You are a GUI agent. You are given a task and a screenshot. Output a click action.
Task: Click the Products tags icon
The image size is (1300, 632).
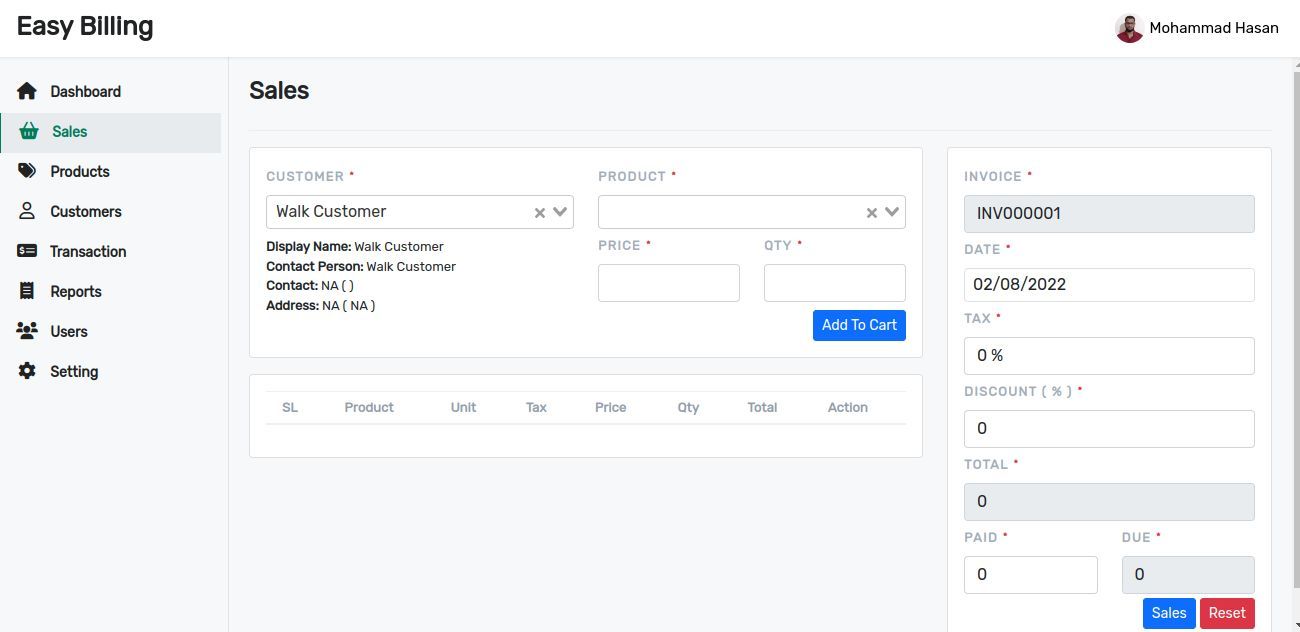(27, 171)
